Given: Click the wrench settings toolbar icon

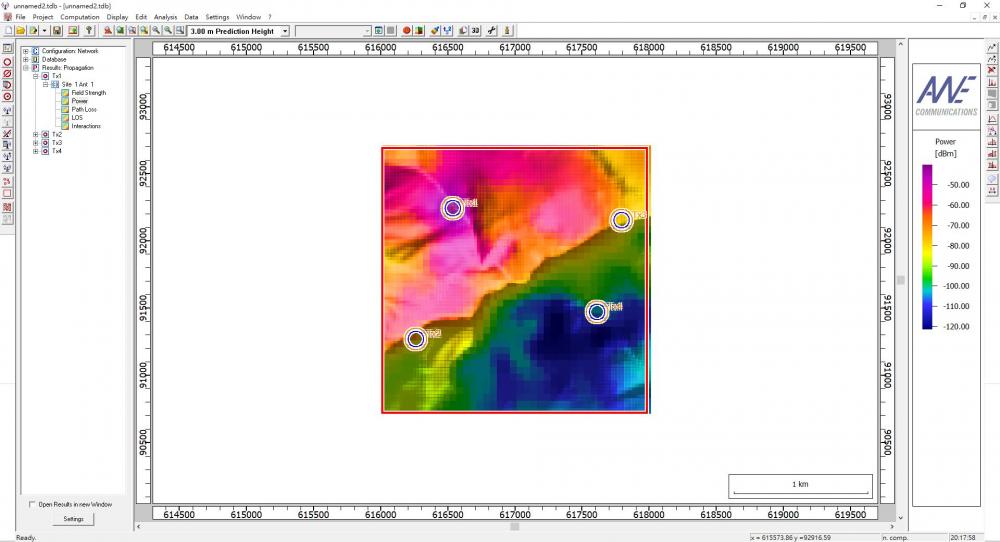Looking at the screenshot, I should coord(492,31).
